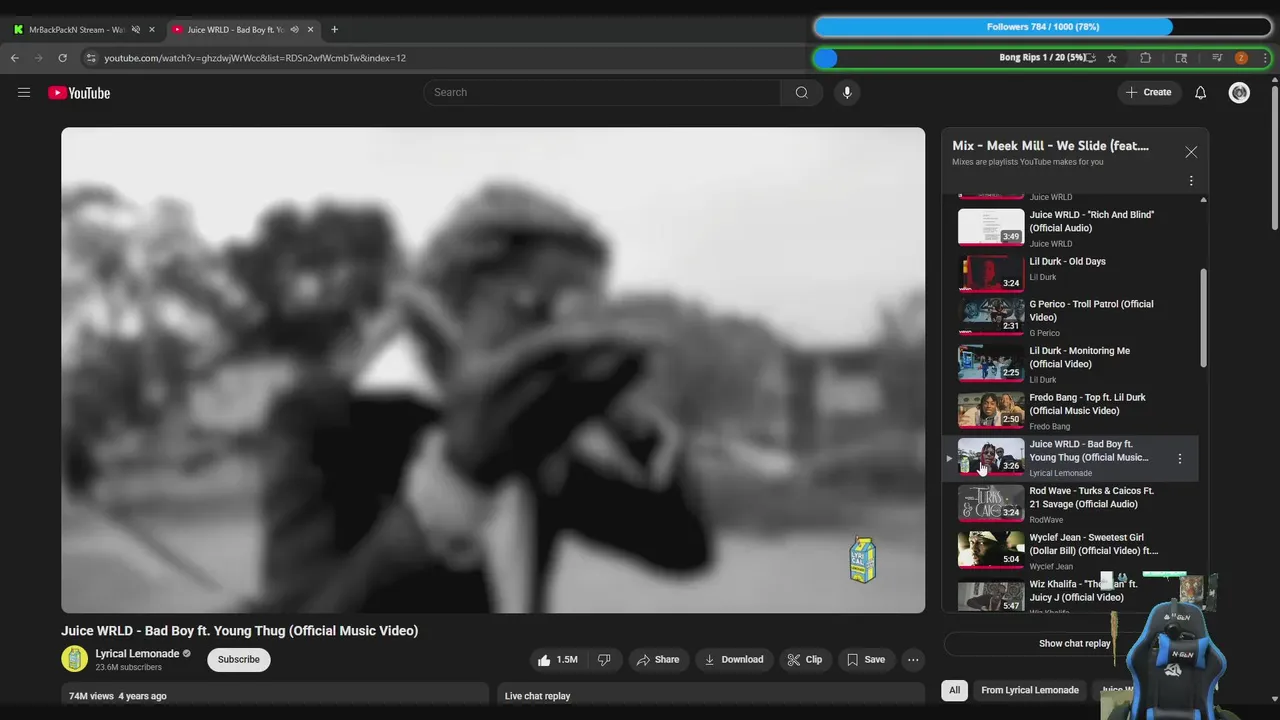Screen dimensions: 1280x720
Task: Click Lyrical Lemonade channel avatar
Action: (75, 659)
